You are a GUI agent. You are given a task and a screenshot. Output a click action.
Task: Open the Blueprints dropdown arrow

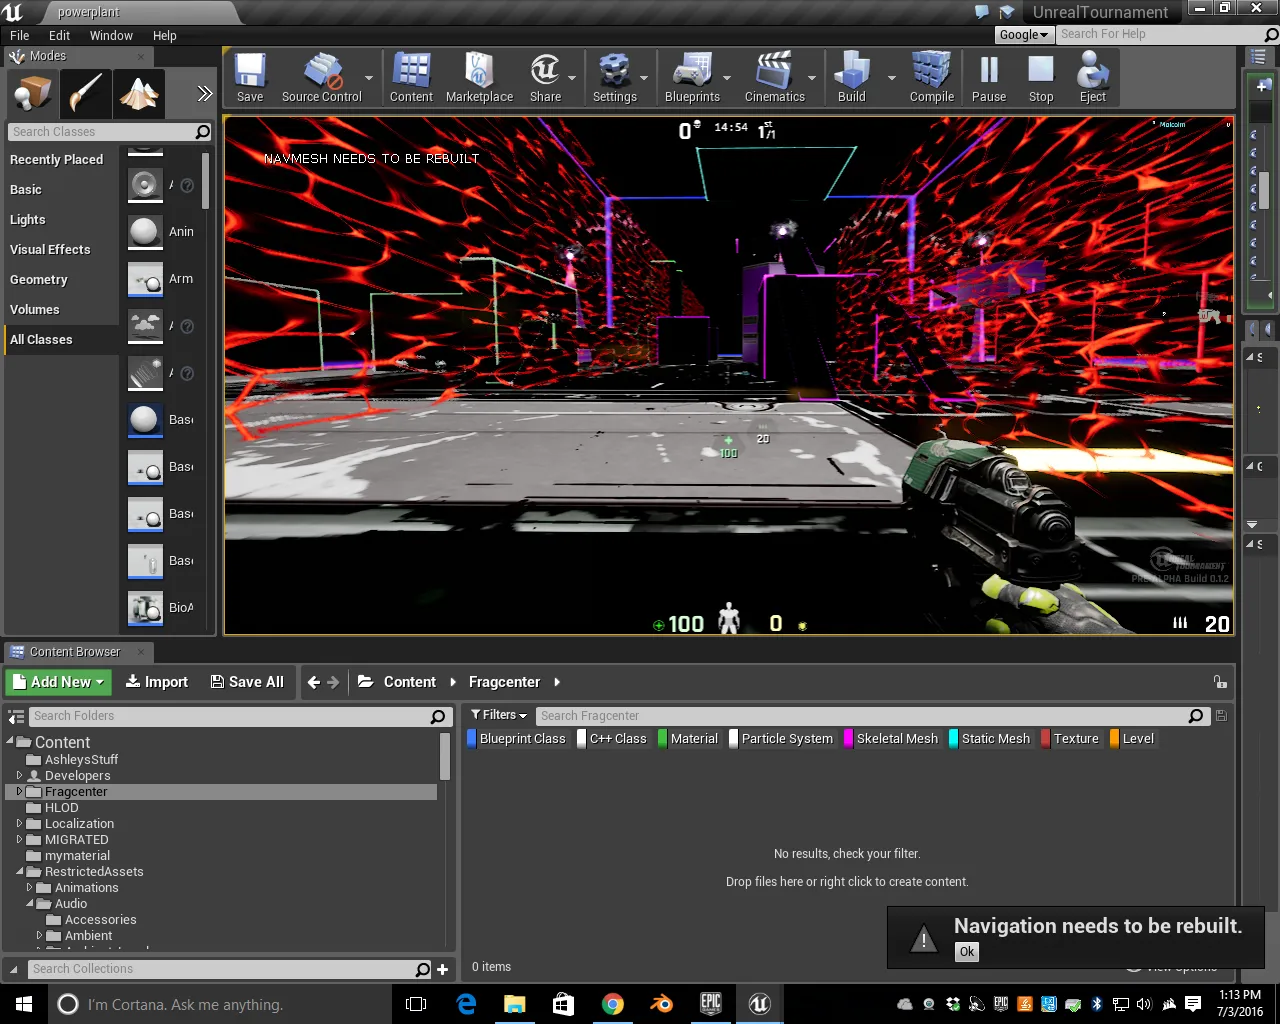(727, 78)
